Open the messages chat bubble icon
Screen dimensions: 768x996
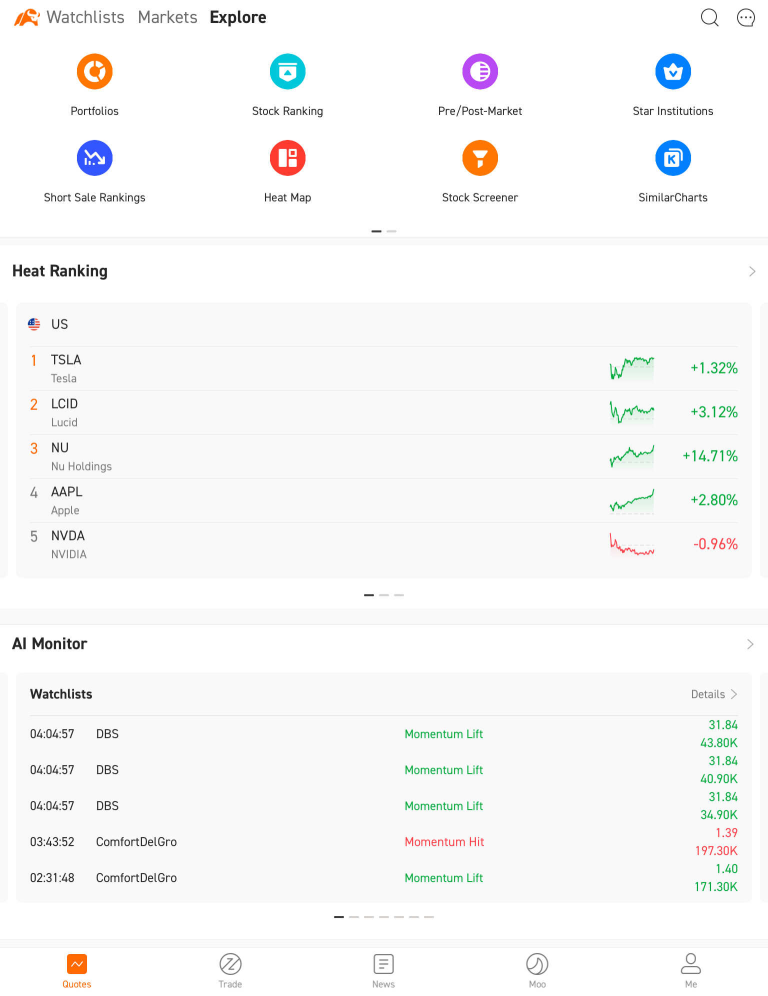click(746, 17)
